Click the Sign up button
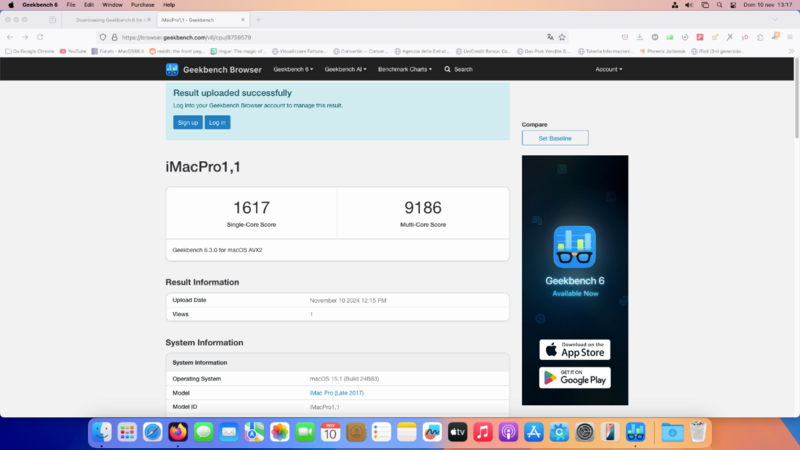The width and height of the screenshot is (800, 450). tap(188, 122)
